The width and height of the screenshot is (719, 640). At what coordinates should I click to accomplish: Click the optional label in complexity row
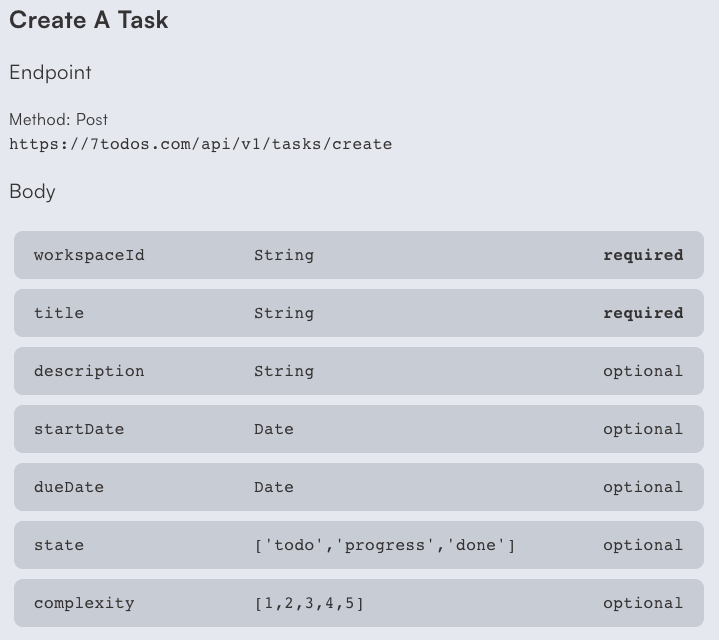[643, 603]
